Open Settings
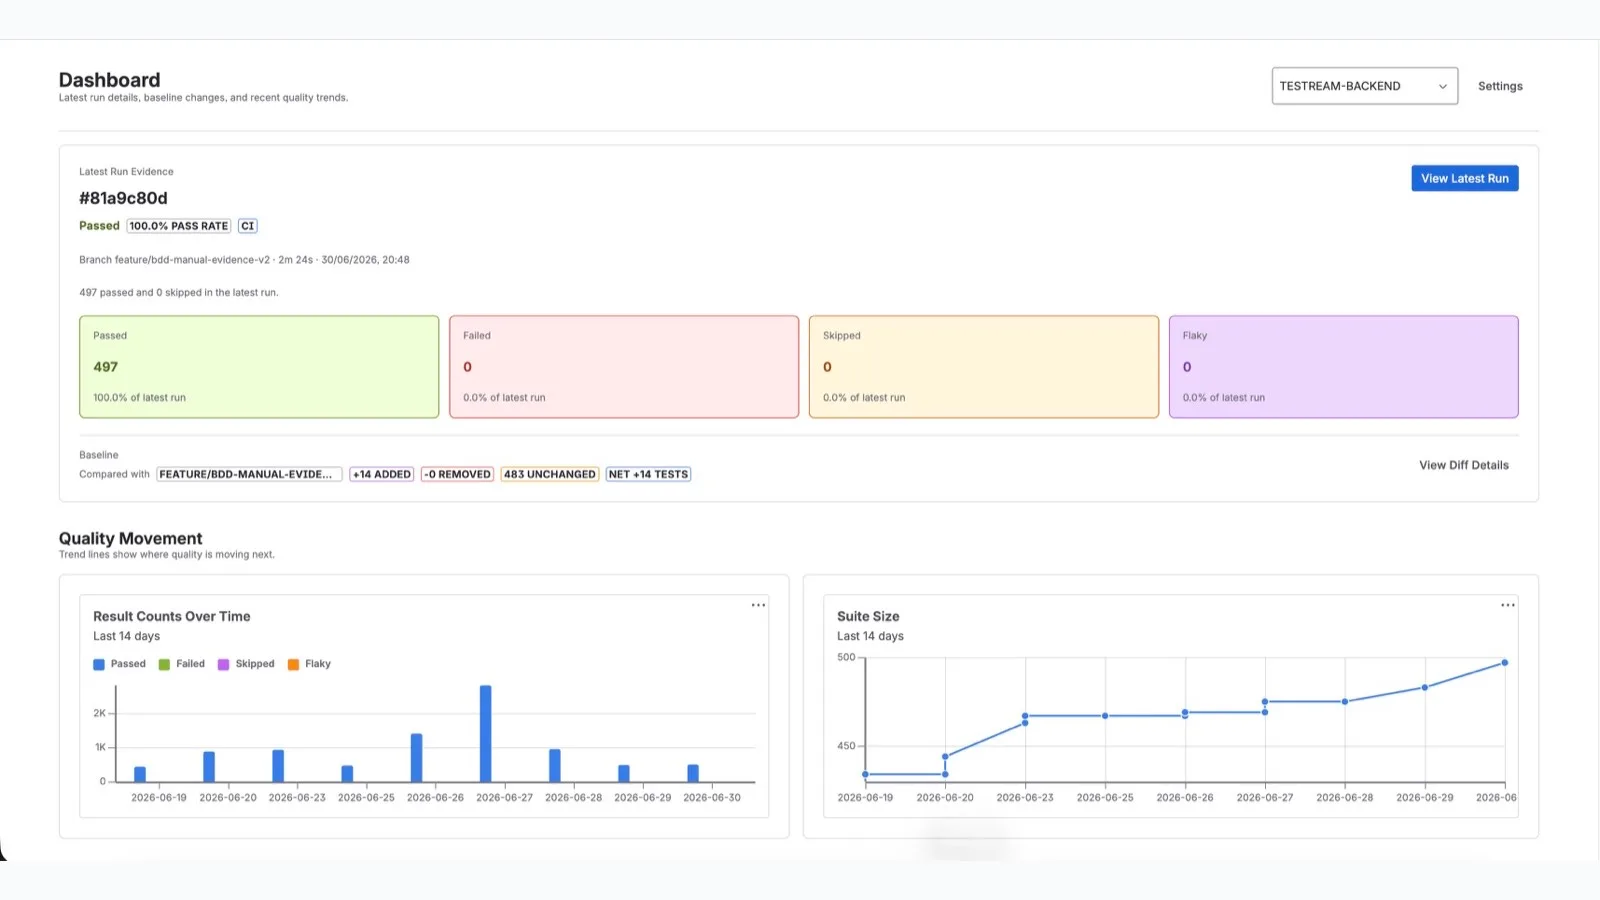 [1500, 86]
